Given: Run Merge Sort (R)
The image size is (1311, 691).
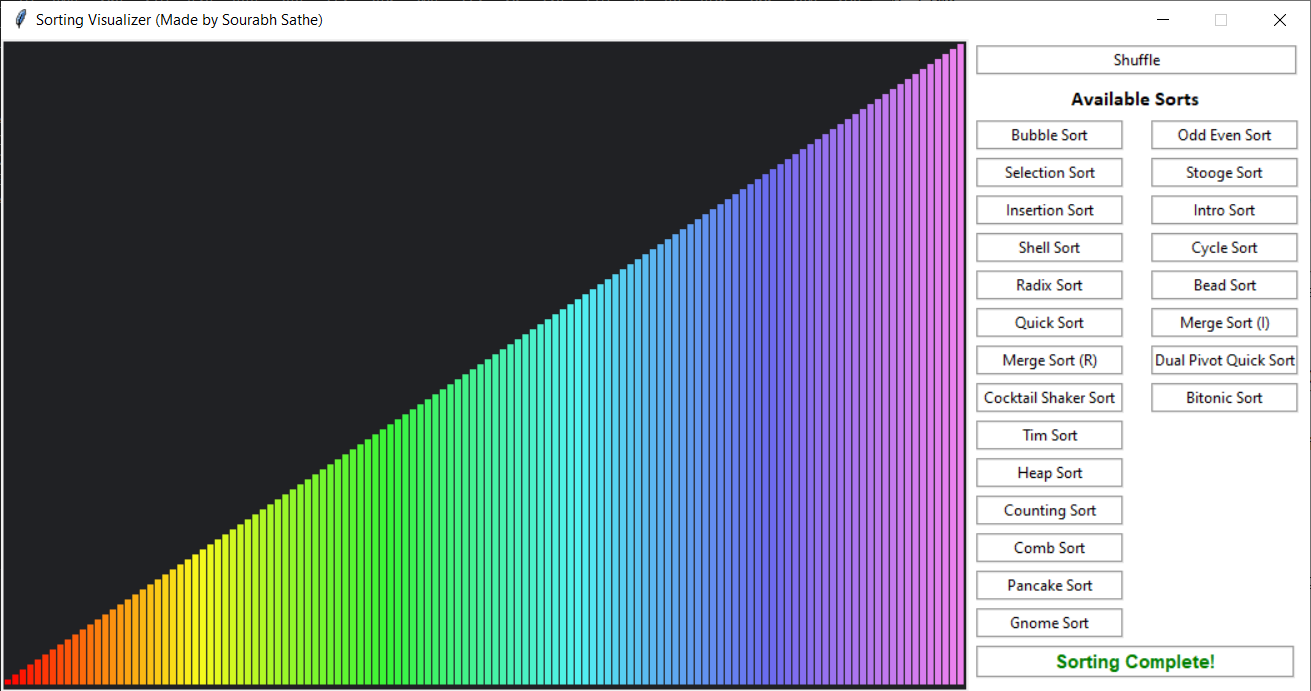Looking at the screenshot, I should [1049, 360].
